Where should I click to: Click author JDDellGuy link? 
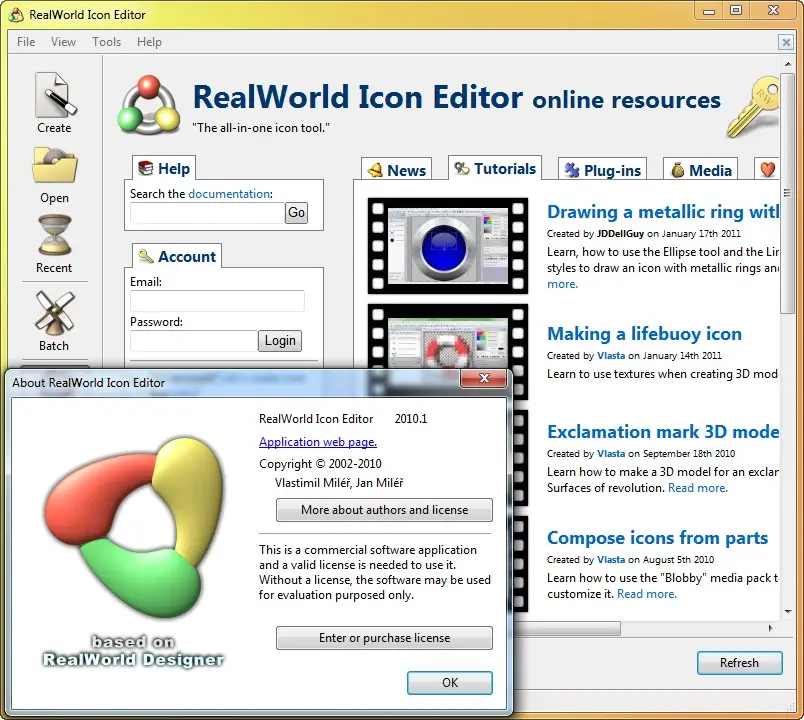(x=620, y=233)
